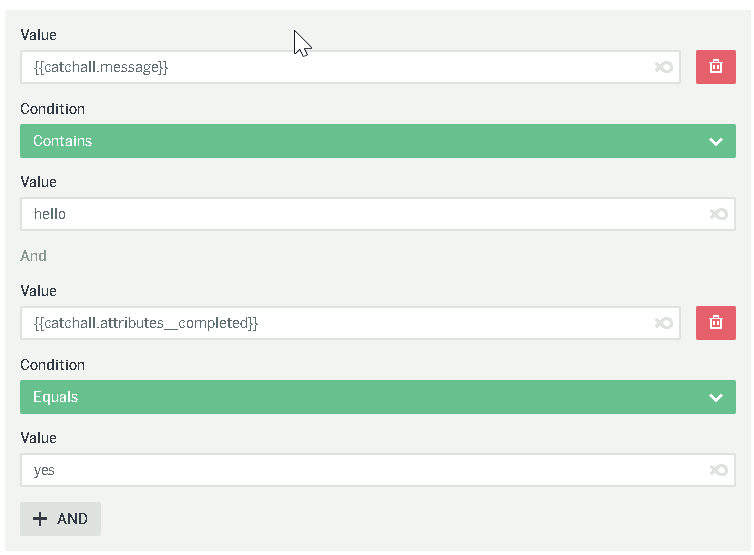Click the Condition label above Contains

(x=52, y=109)
